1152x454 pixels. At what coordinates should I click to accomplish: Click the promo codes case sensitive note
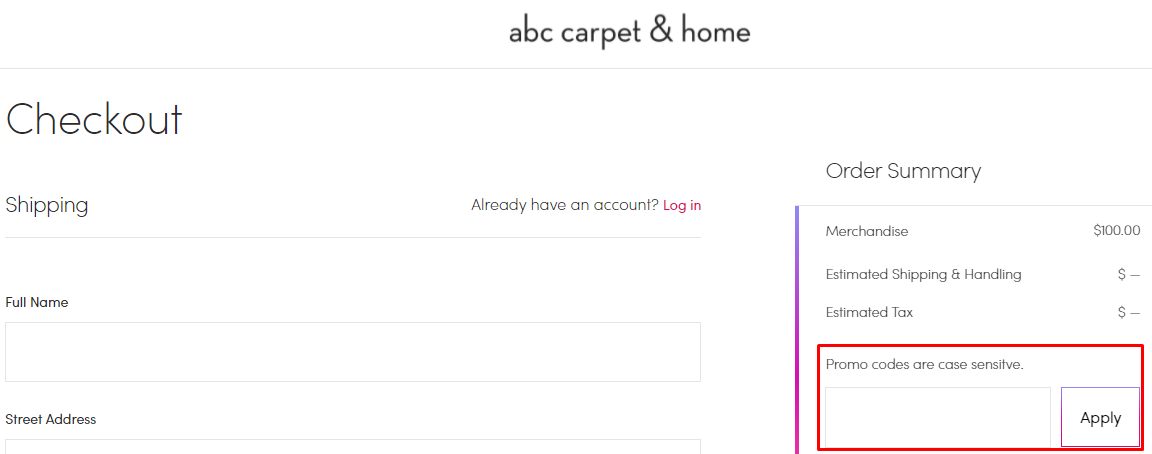click(x=924, y=364)
